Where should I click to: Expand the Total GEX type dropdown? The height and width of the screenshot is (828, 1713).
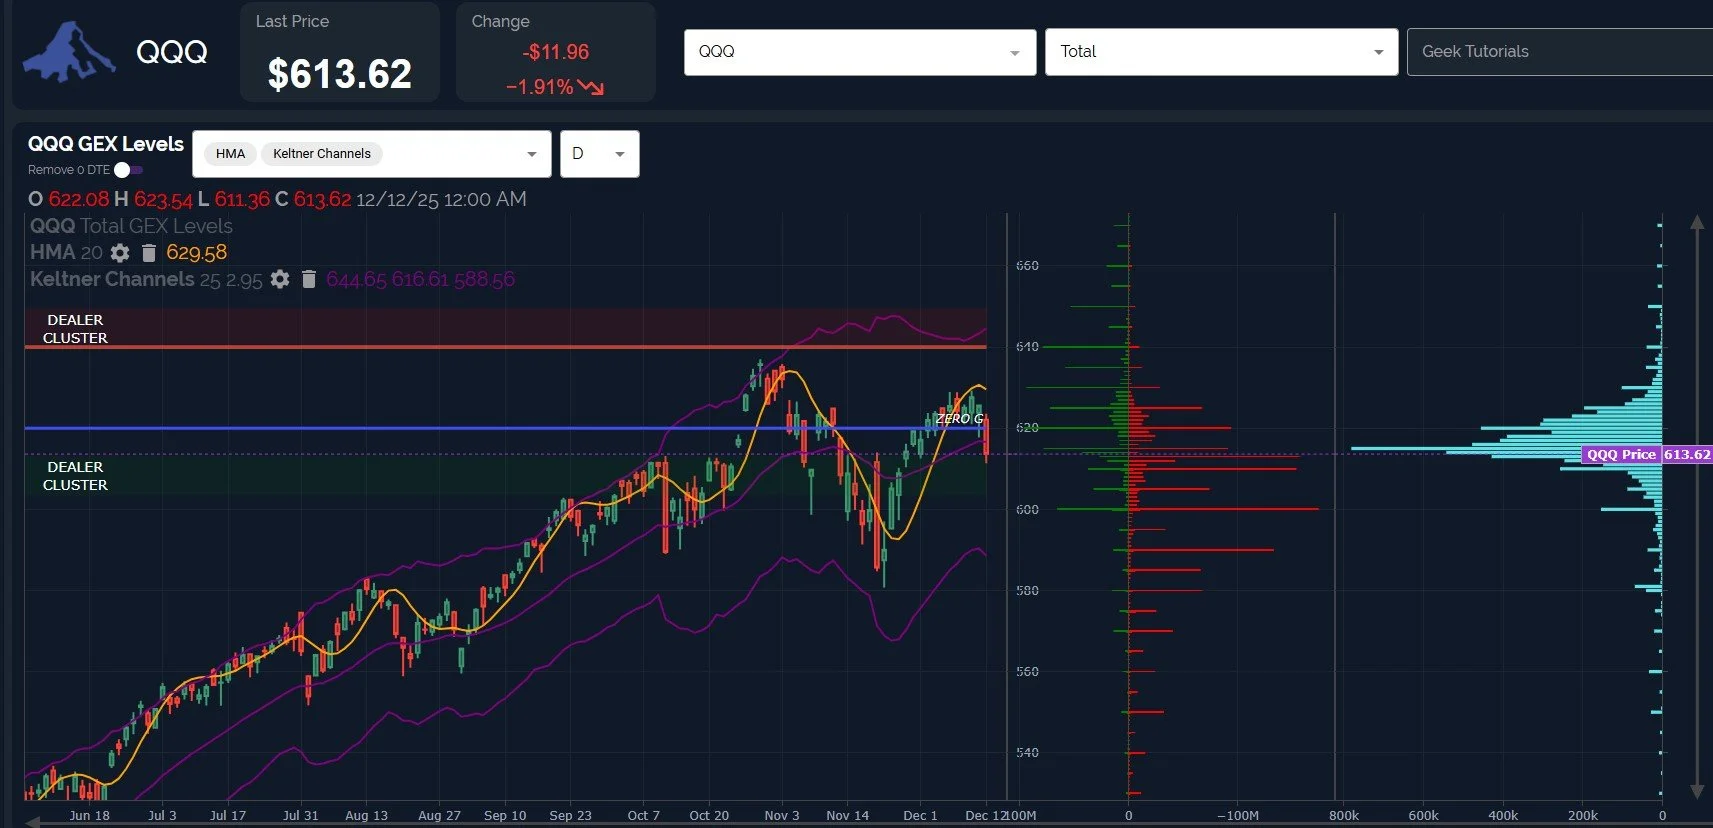1221,52
